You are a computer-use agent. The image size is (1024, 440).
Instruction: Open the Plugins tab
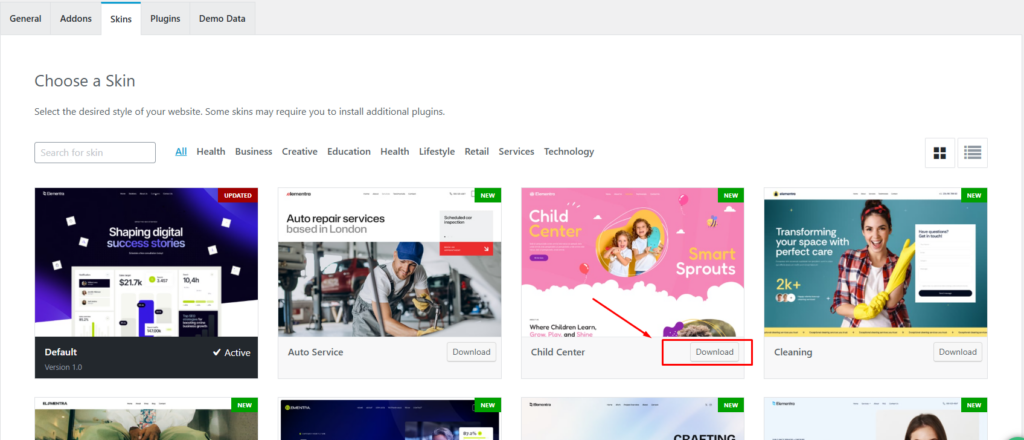[165, 18]
